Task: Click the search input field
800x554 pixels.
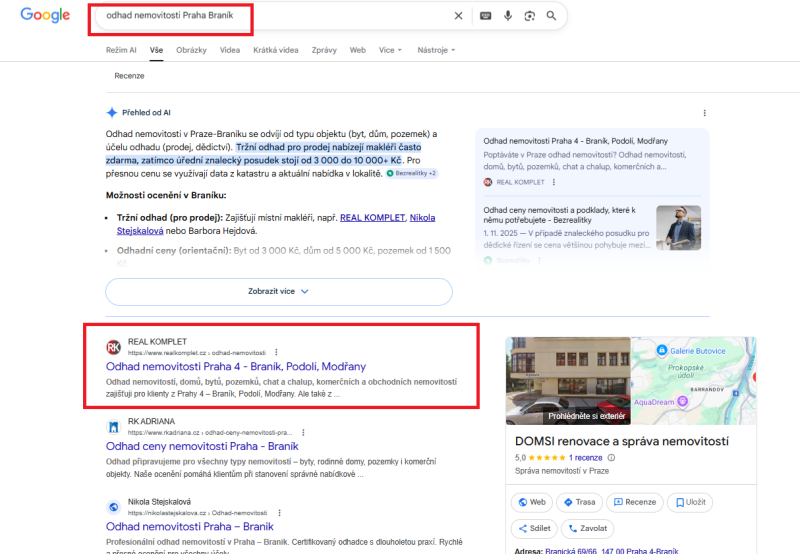Action: (270, 16)
